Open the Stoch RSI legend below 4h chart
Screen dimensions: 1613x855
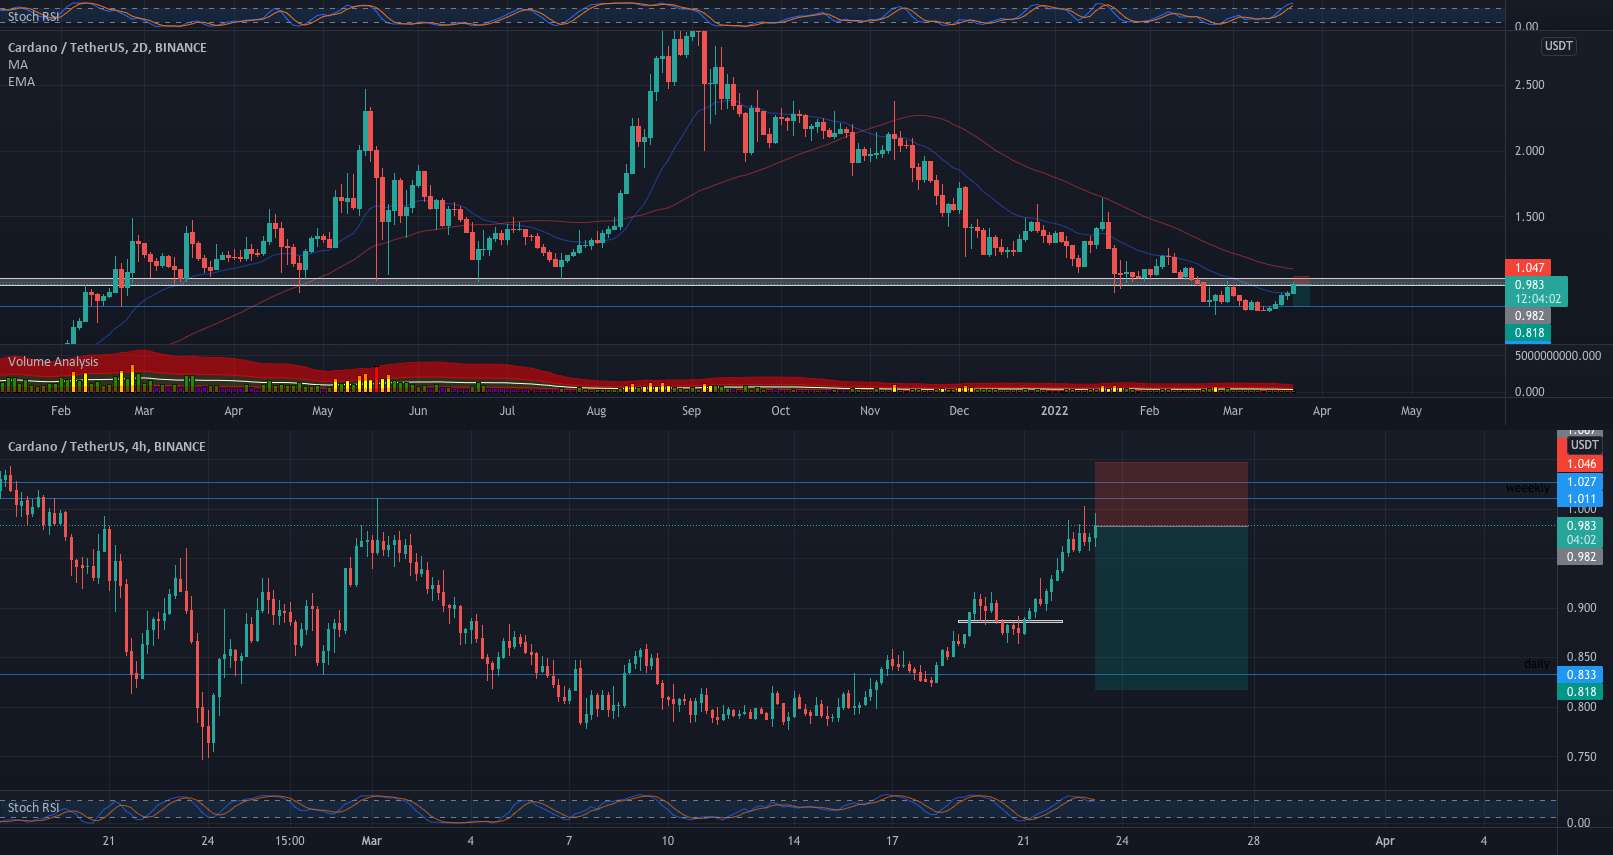33,807
